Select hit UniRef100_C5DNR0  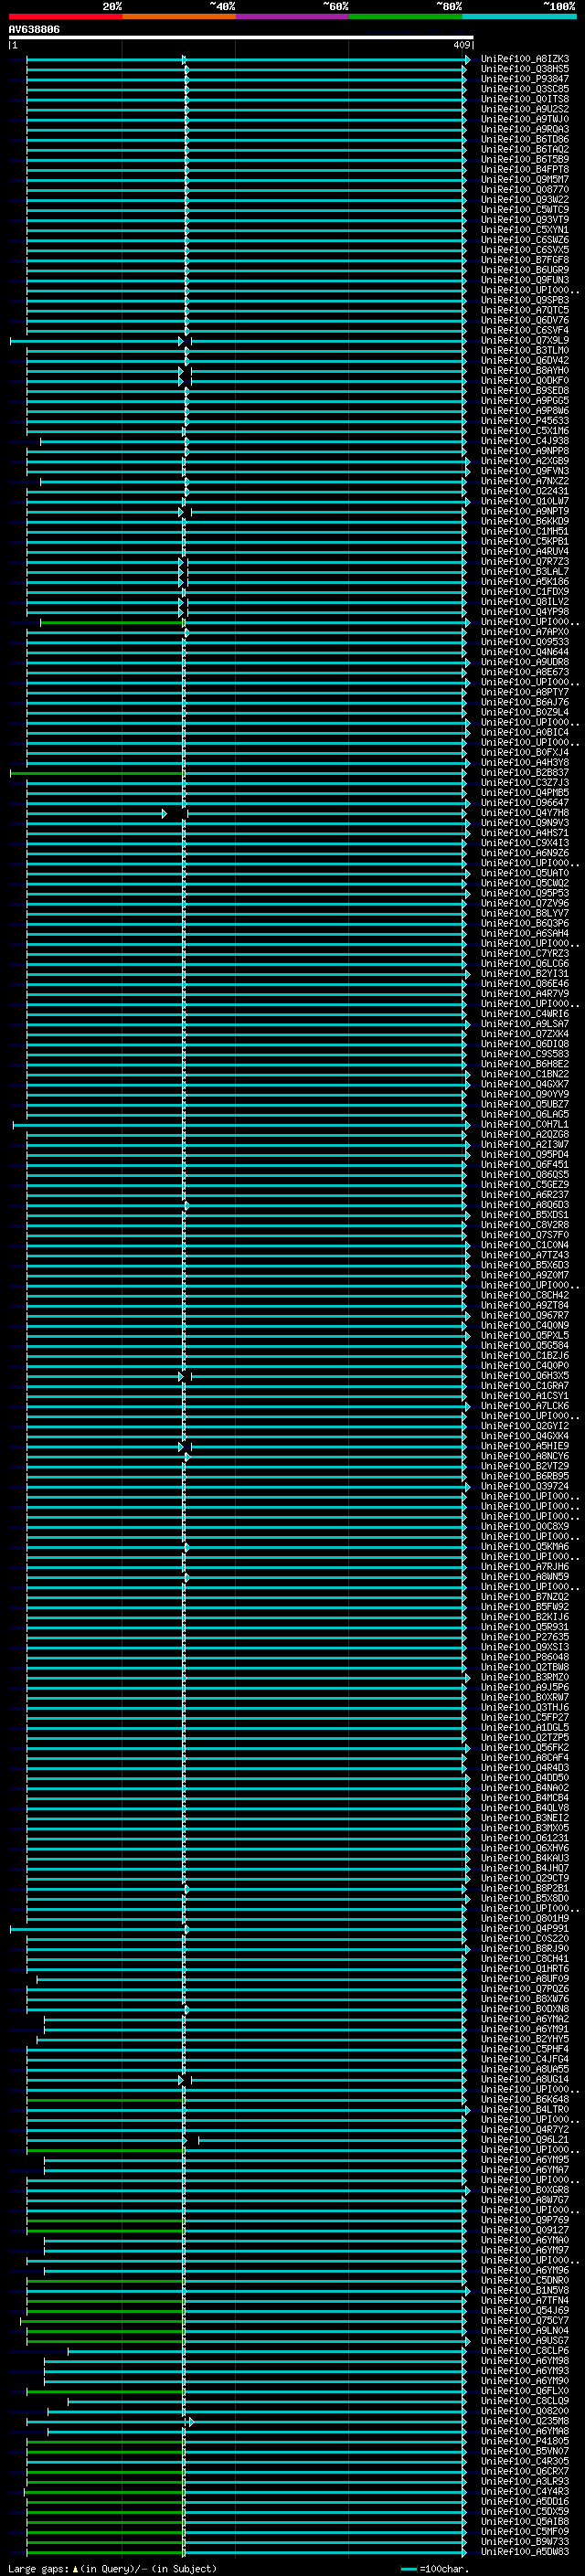tap(525, 2282)
